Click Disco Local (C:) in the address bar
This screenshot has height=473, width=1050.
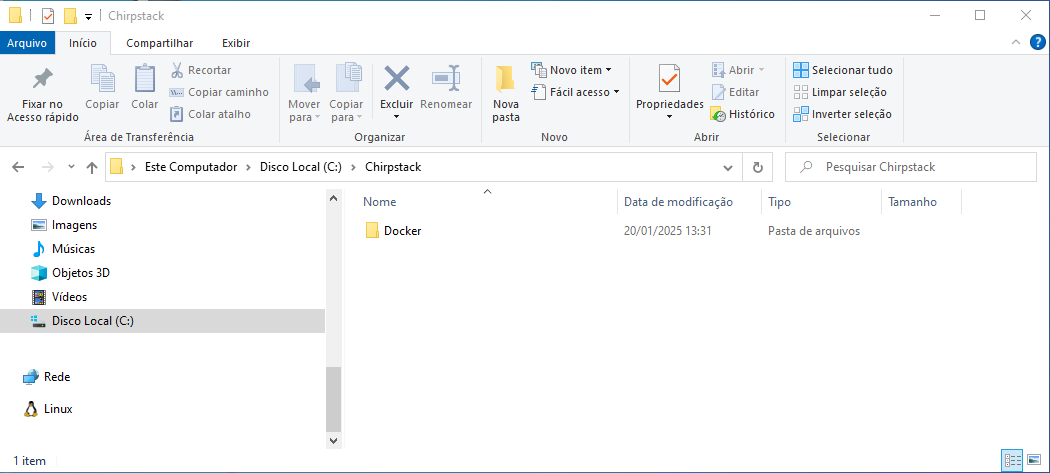coord(301,167)
